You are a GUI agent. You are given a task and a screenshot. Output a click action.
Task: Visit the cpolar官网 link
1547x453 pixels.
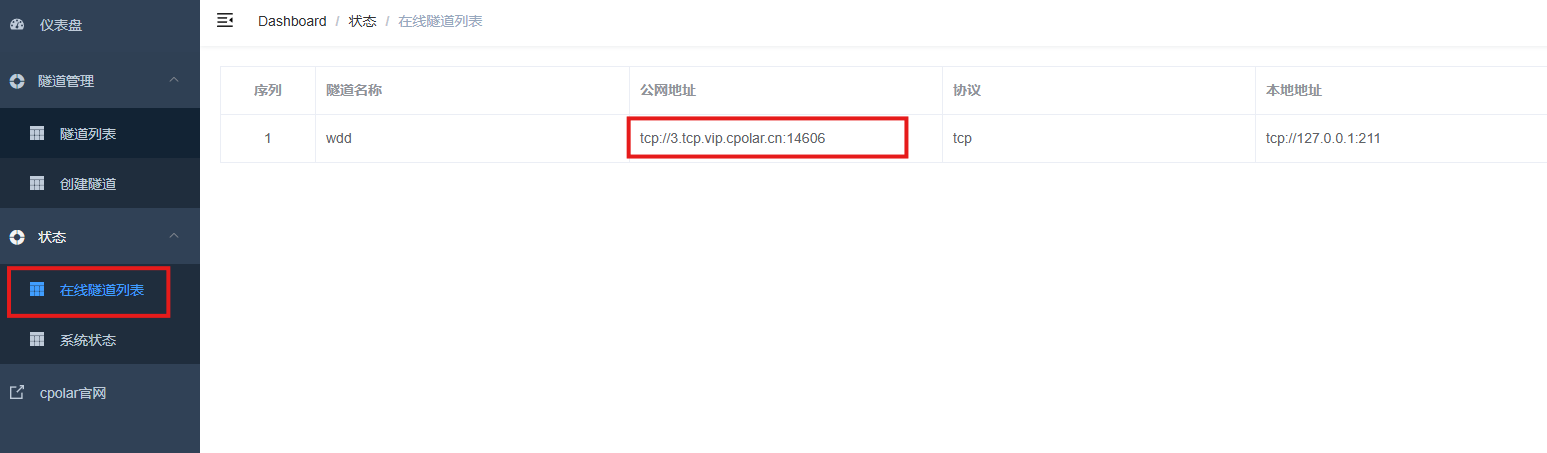pyautogui.click(x=72, y=393)
